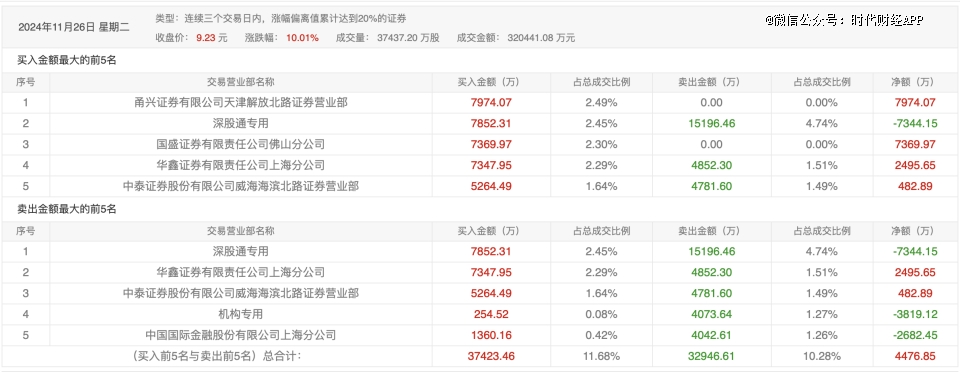Screen dimensions: 960x372
Task: Click the 净额（万）header in the top table
Action: click(x=912, y=82)
